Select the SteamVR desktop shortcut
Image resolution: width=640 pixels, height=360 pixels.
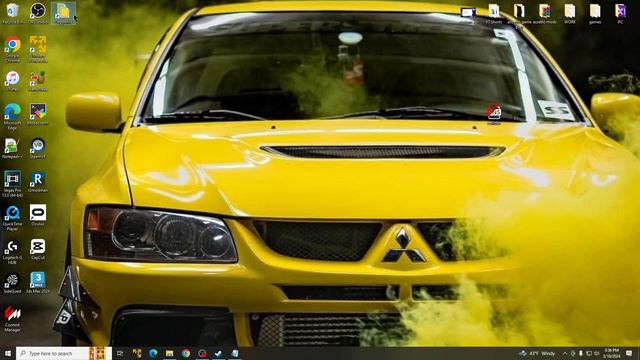coord(38,148)
